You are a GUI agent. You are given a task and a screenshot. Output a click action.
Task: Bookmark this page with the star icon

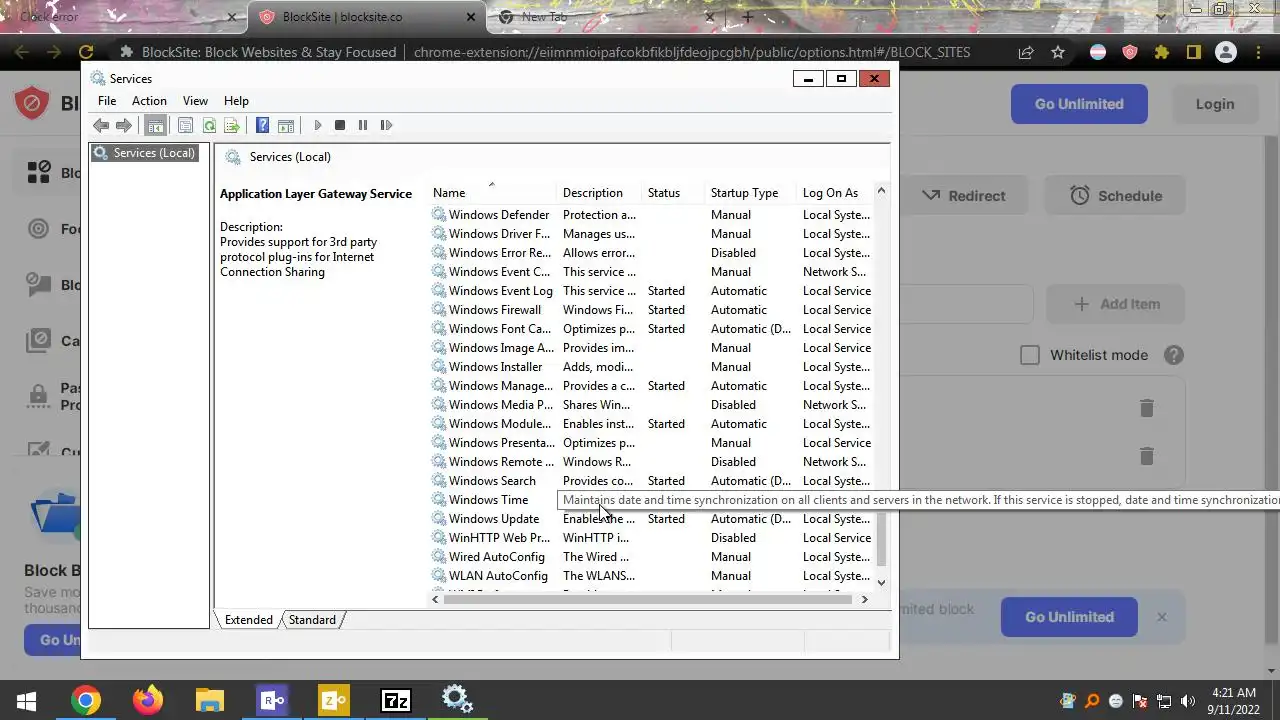[x=1058, y=52]
